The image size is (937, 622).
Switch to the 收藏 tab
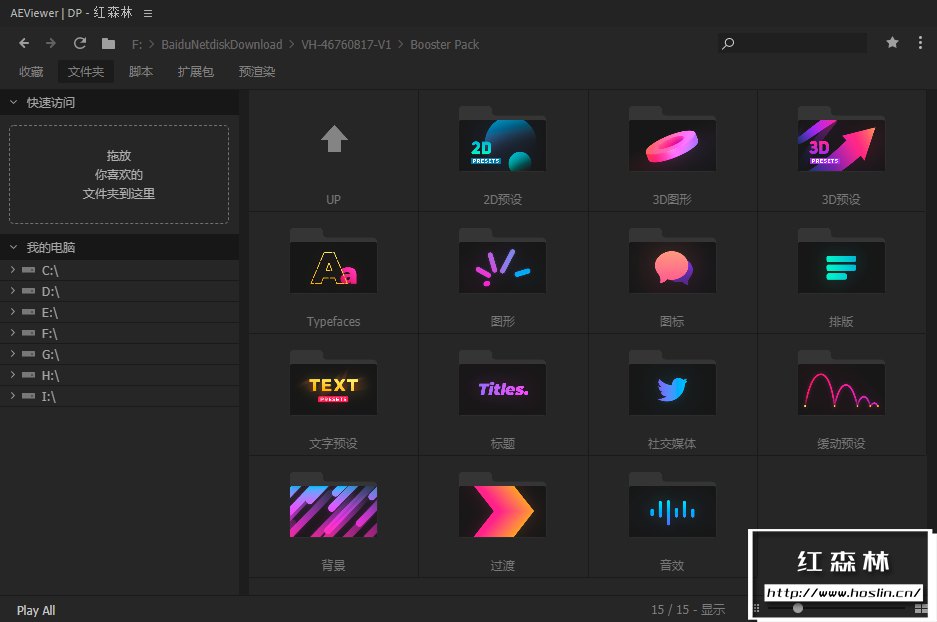tap(31, 72)
